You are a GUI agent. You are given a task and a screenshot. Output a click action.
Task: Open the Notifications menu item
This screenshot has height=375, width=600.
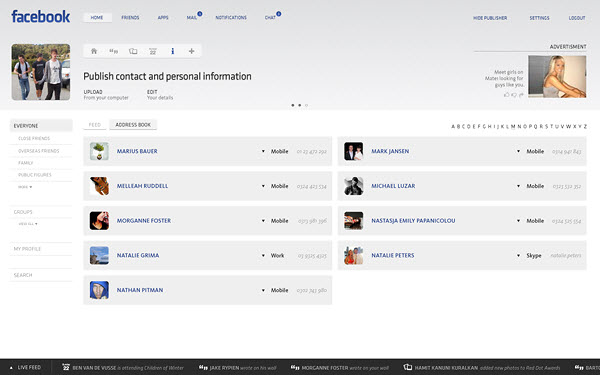(x=231, y=18)
